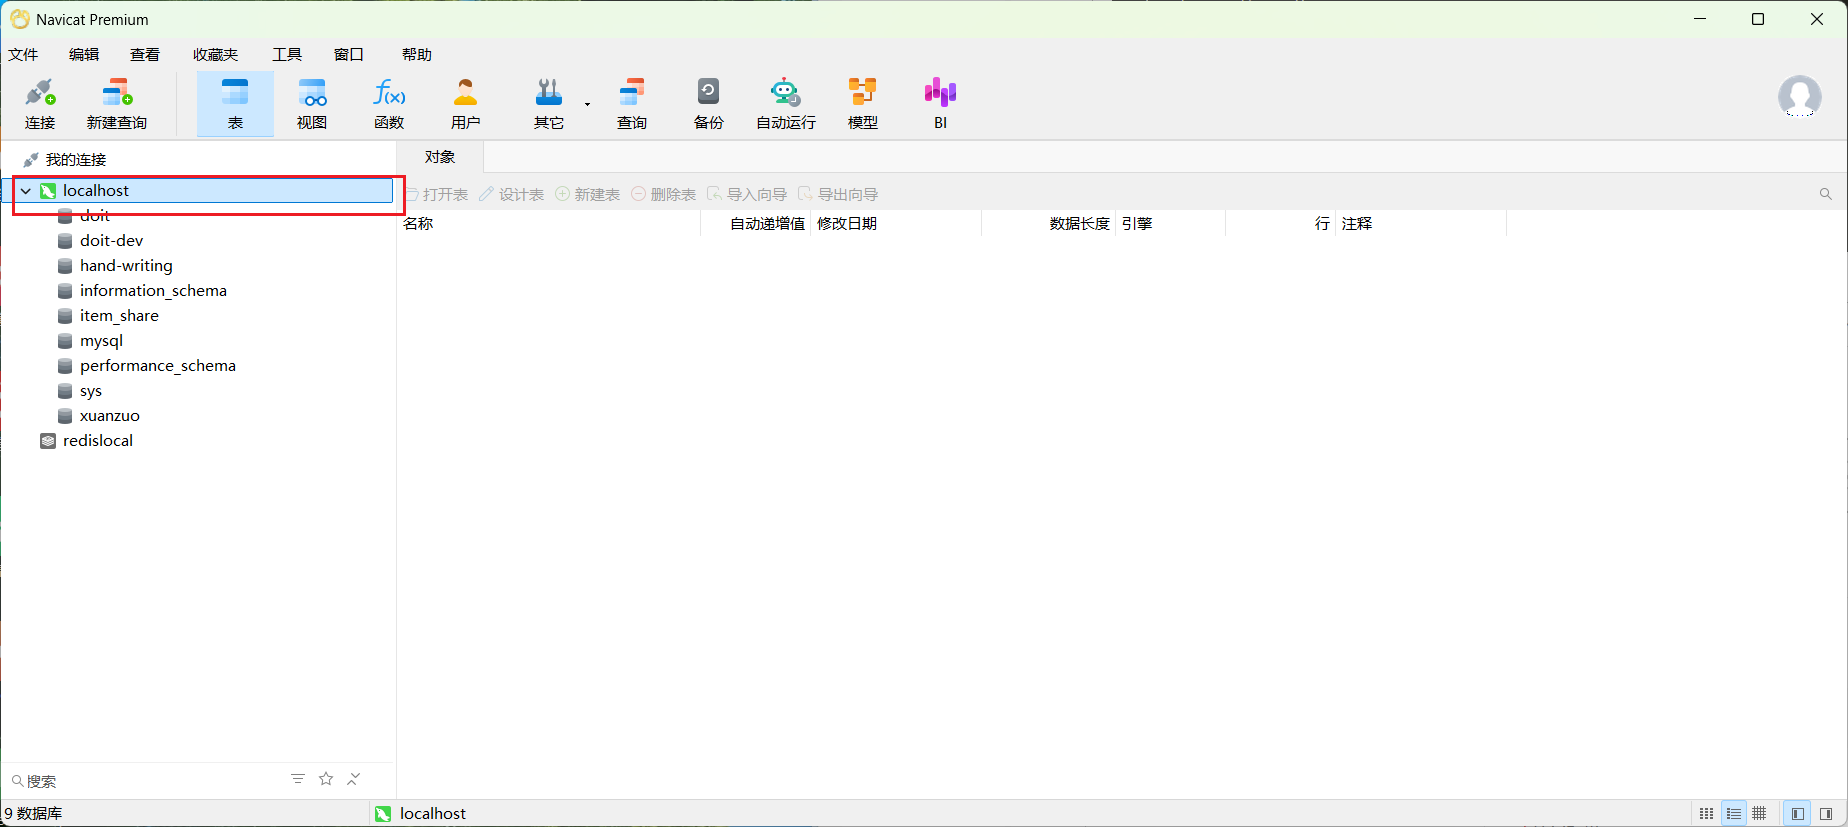
Task: Switch to grid/ER view in status bar
Action: 1760,814
